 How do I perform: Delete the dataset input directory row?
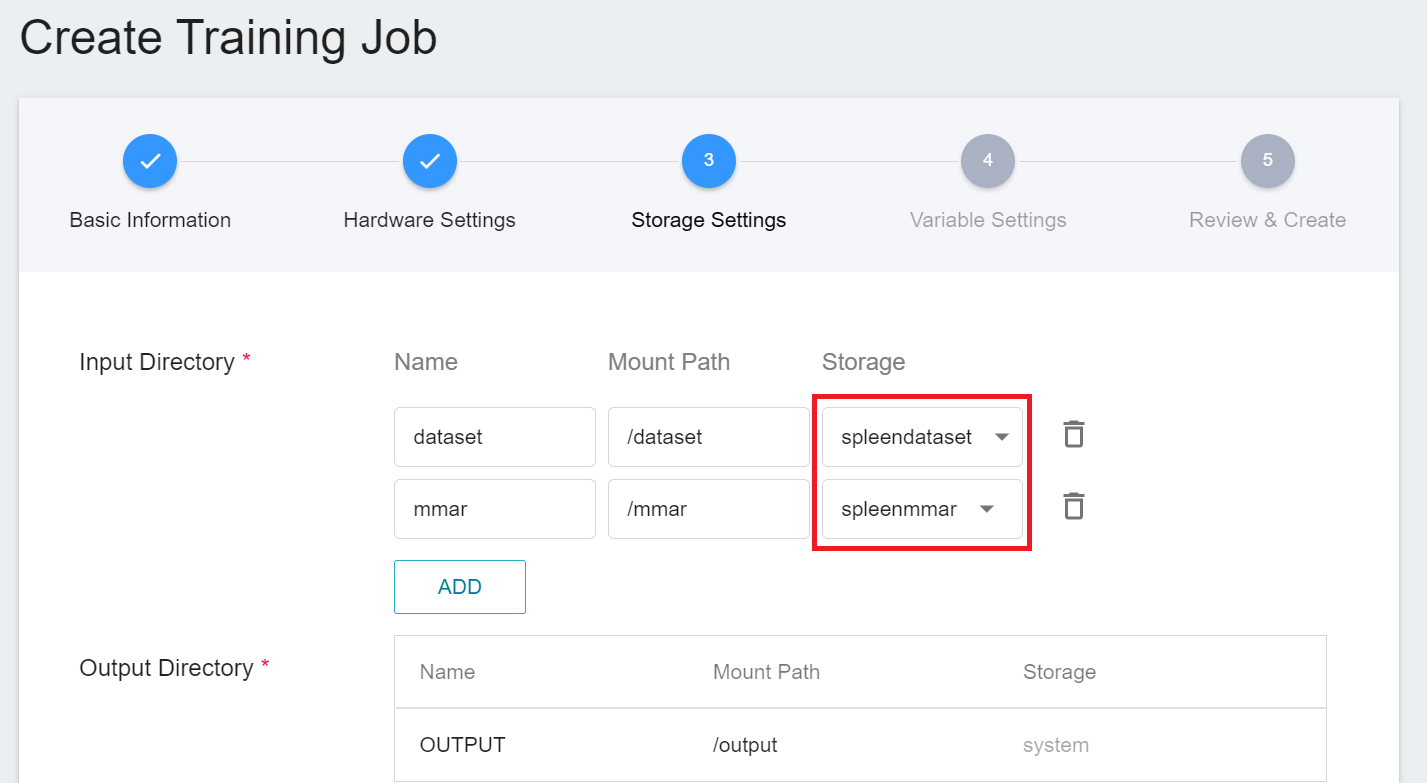(1073, 435)
